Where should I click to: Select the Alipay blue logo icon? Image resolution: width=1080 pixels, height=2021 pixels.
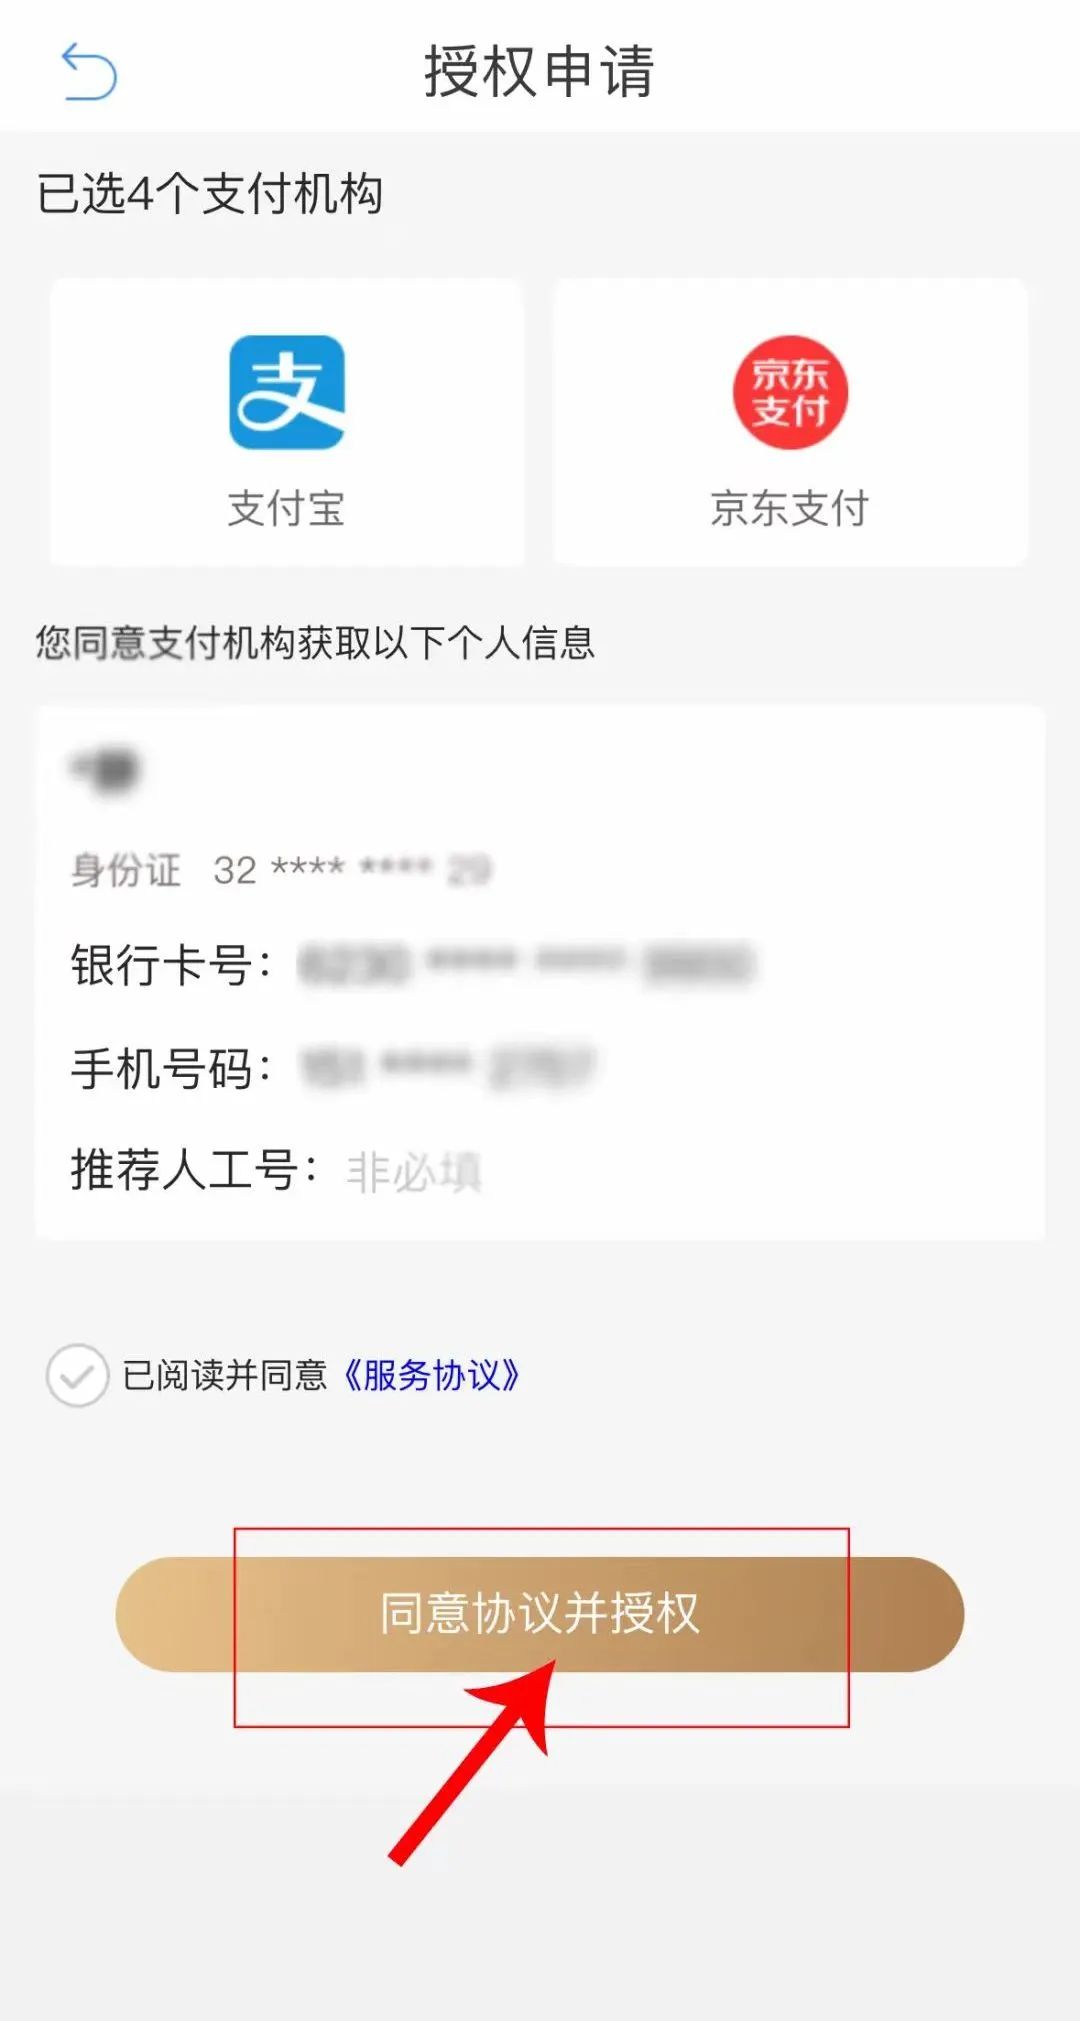pyautogui.click(x=287, y=392)
